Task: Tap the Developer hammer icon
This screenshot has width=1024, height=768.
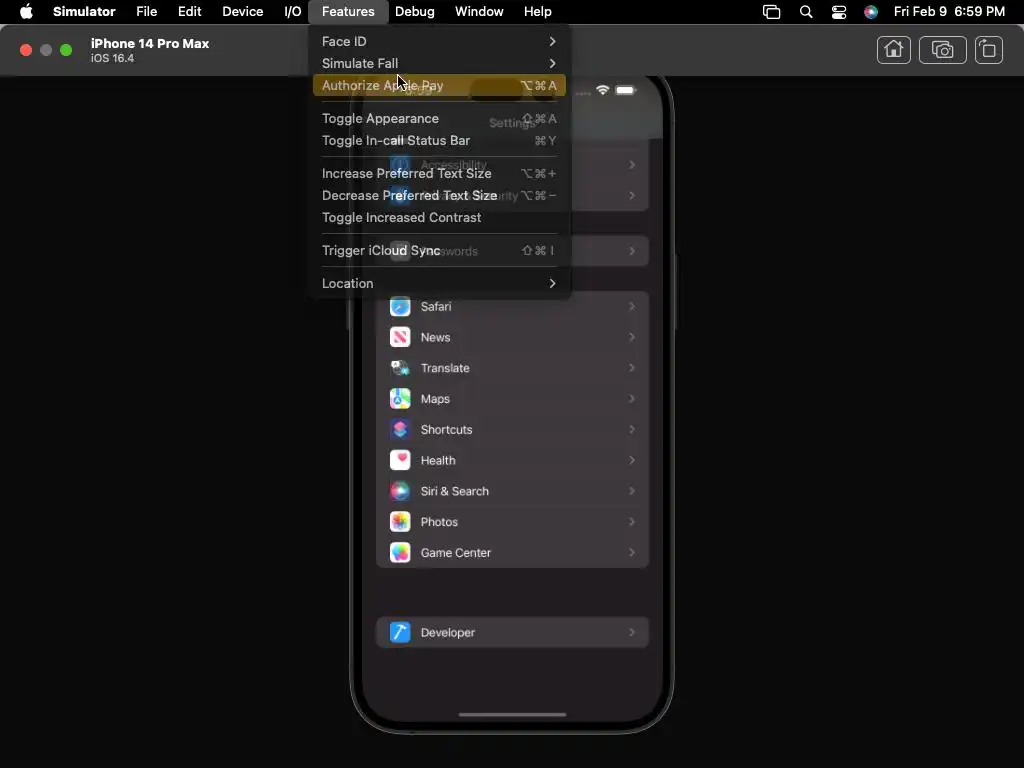Action: click(x=400, y=632)
